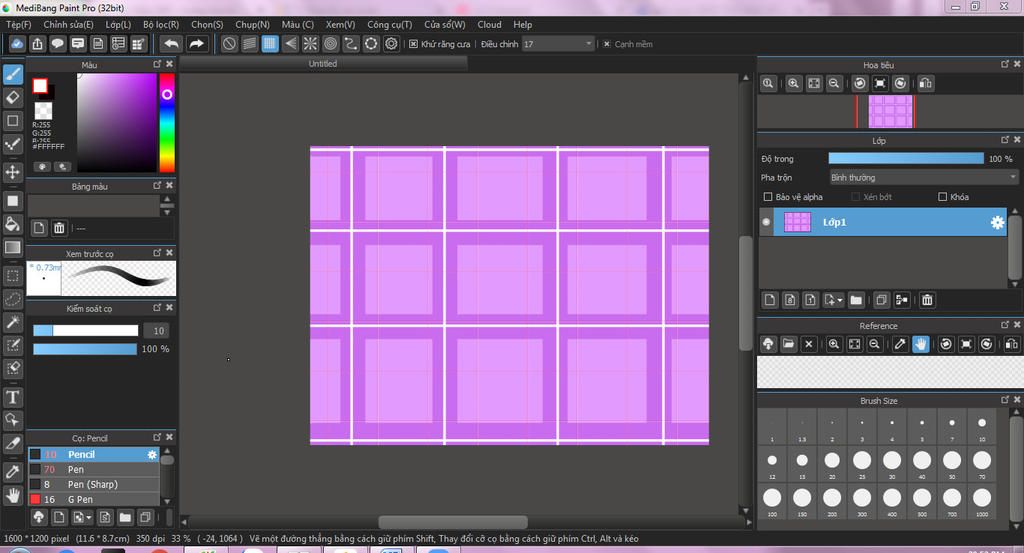This screenshot has height=553, width=1024.
Task: Select the Bucket fill tool
Action: click(12, 224)
